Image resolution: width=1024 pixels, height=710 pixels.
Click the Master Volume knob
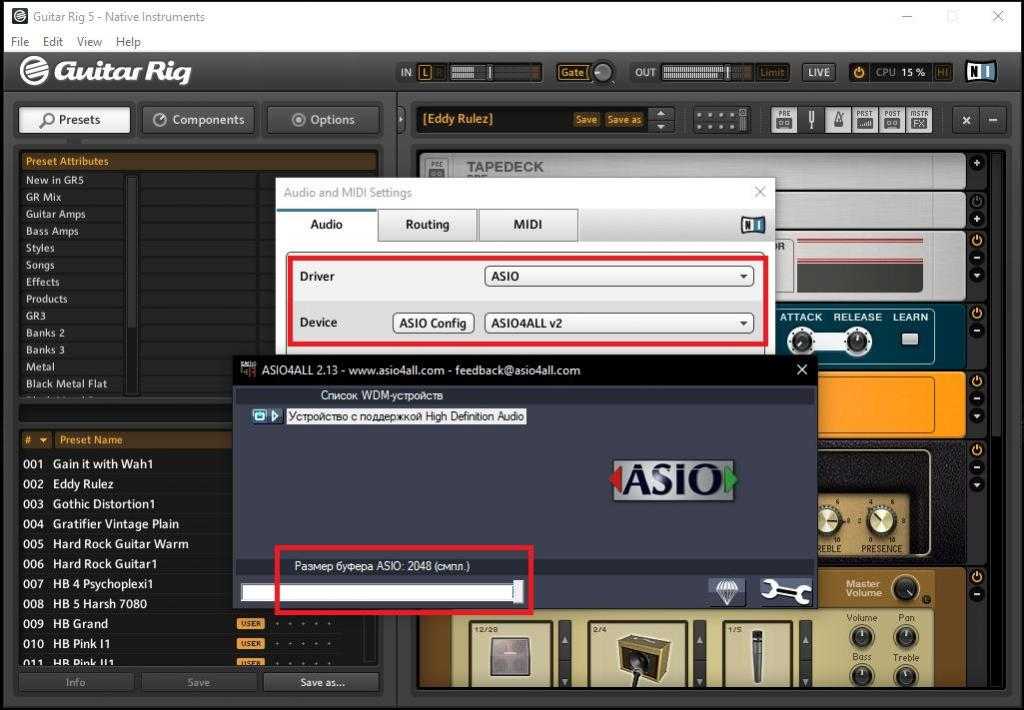[x=904, y=589]
